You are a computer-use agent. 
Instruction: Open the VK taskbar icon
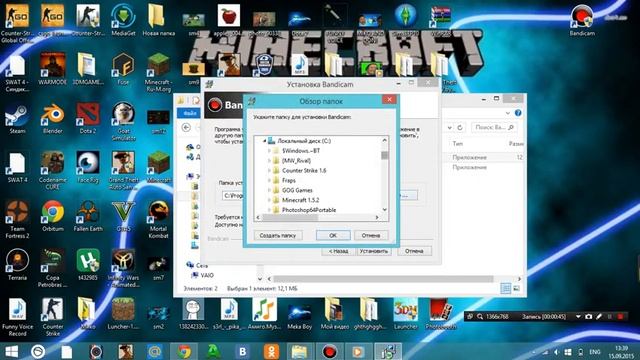(x=242, y=351)
